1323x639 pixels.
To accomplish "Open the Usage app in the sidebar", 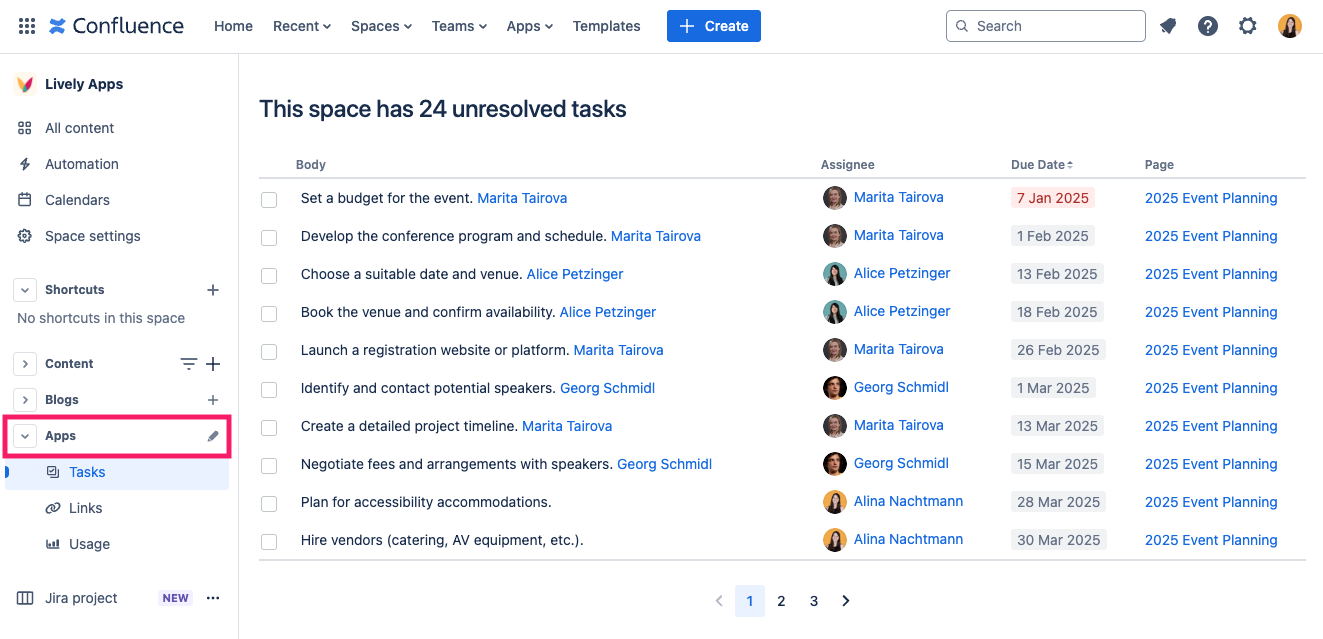I will pyautogui.click(x=88, y=543).
